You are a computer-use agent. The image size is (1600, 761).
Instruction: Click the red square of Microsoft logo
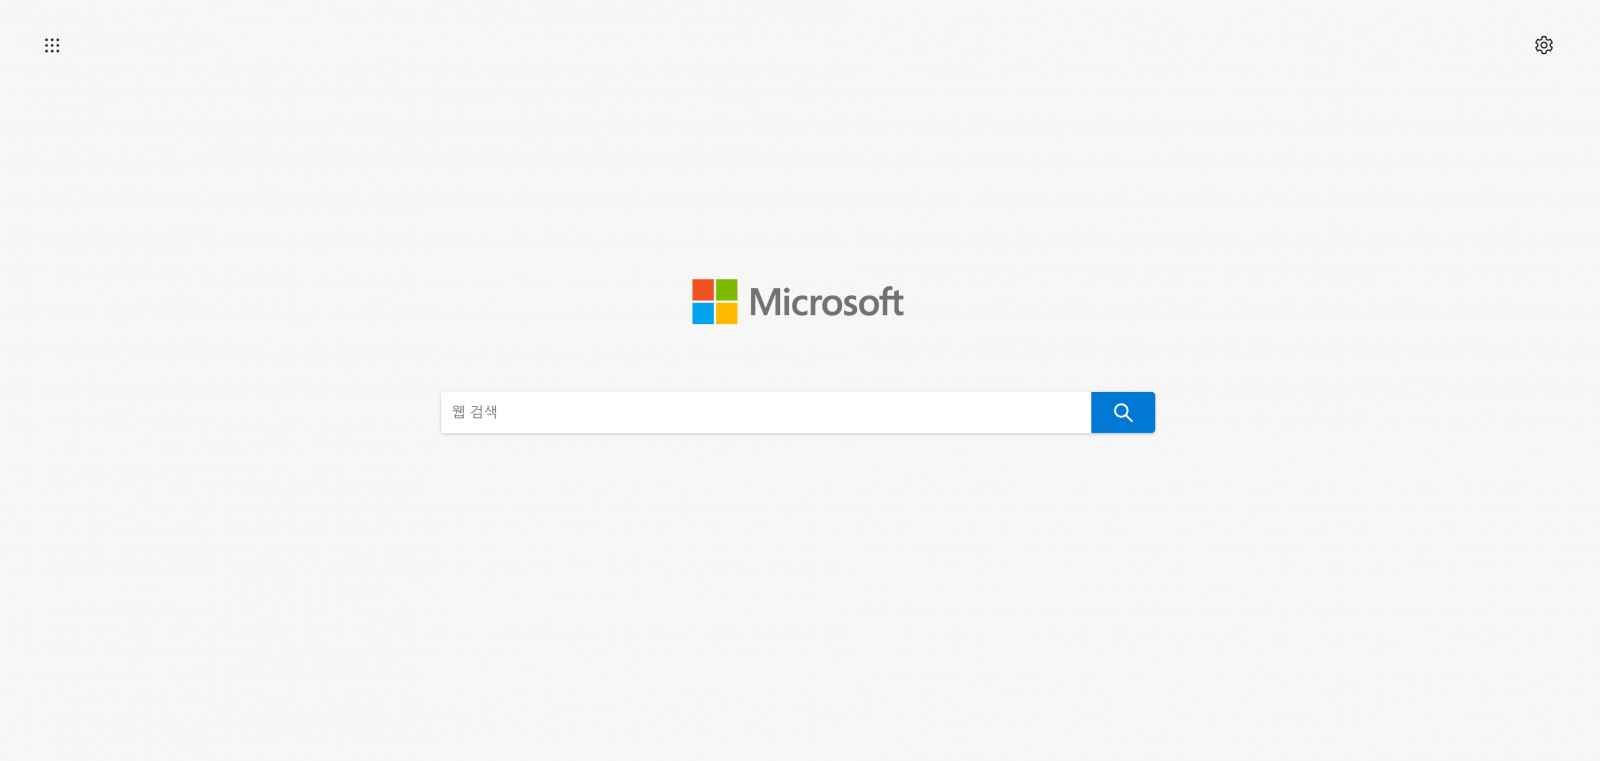pyautogui.click(x=703, y=290)
